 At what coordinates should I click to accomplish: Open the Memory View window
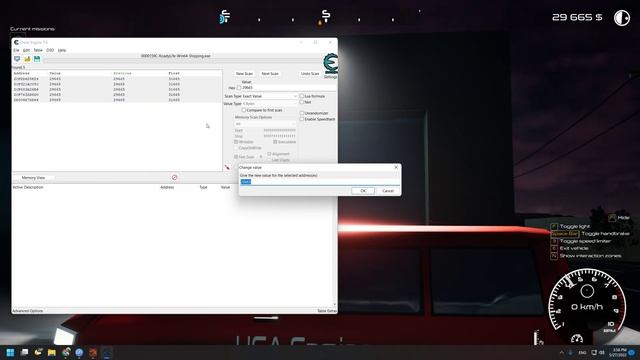coord(33,178)
